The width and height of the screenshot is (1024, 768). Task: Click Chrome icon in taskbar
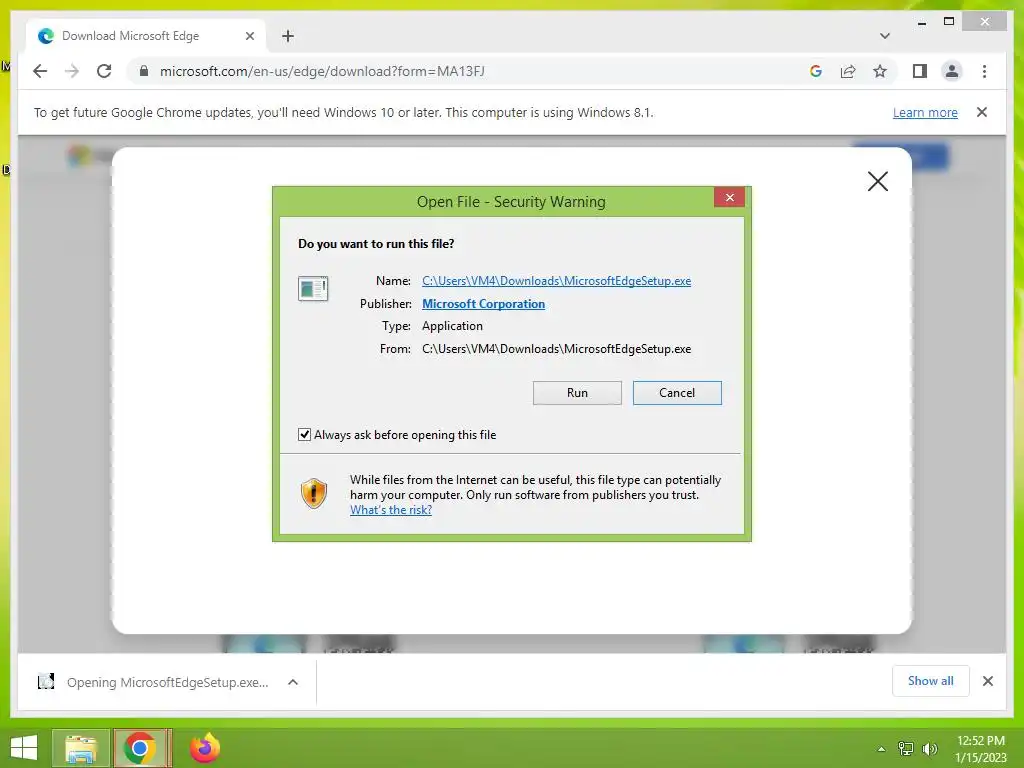click(139, 748)
